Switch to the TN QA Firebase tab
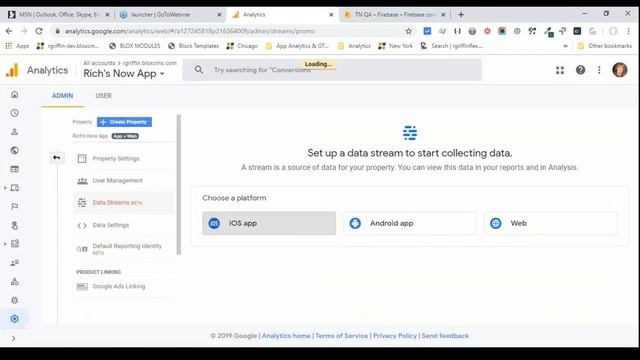The width and height of the screenshot is (640, 360). click(x=395, y=15)
